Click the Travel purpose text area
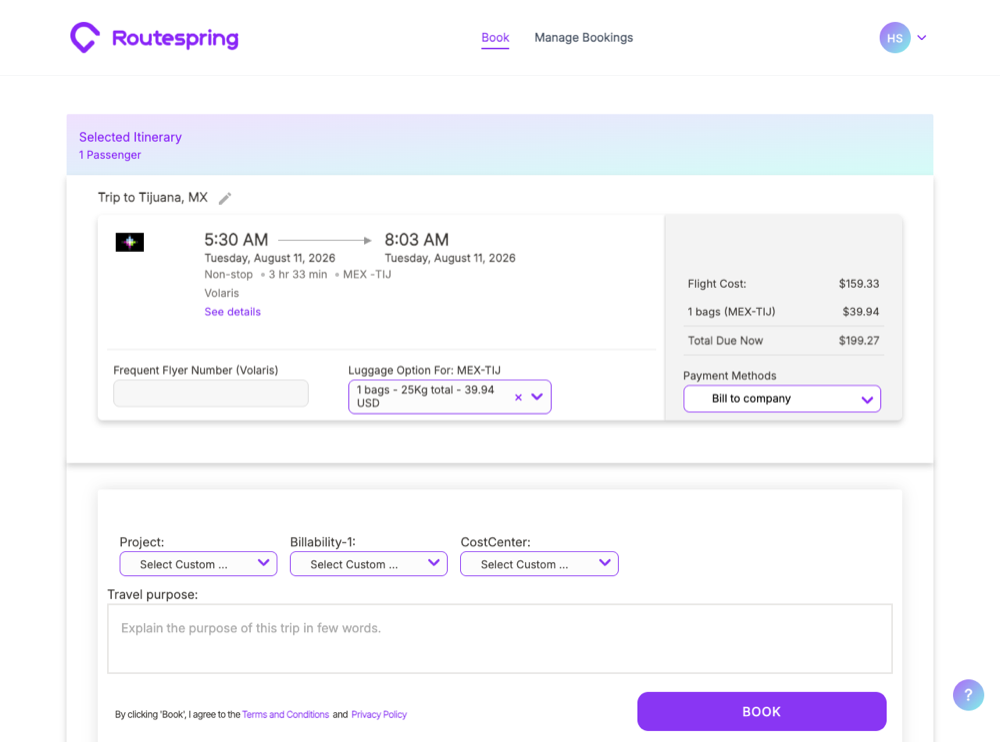The image size is (1000, 742). coord(500,639)
